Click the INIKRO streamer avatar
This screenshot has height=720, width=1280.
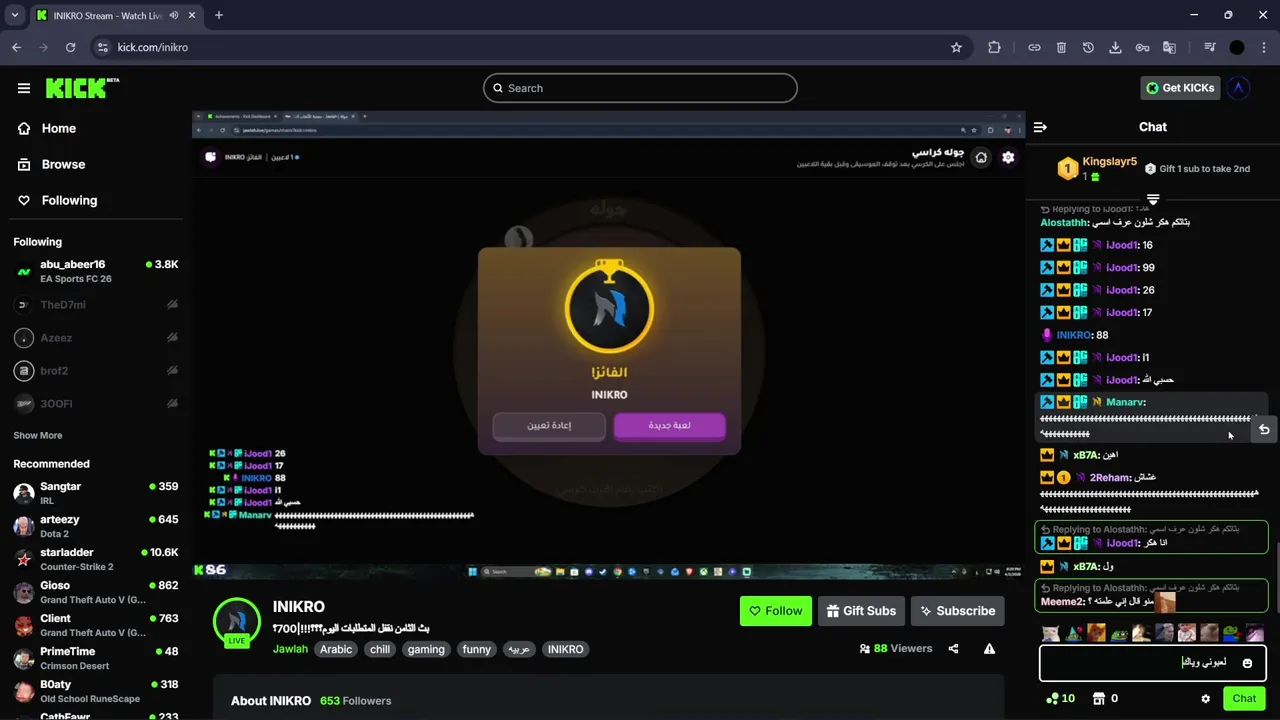pos(237,621)
